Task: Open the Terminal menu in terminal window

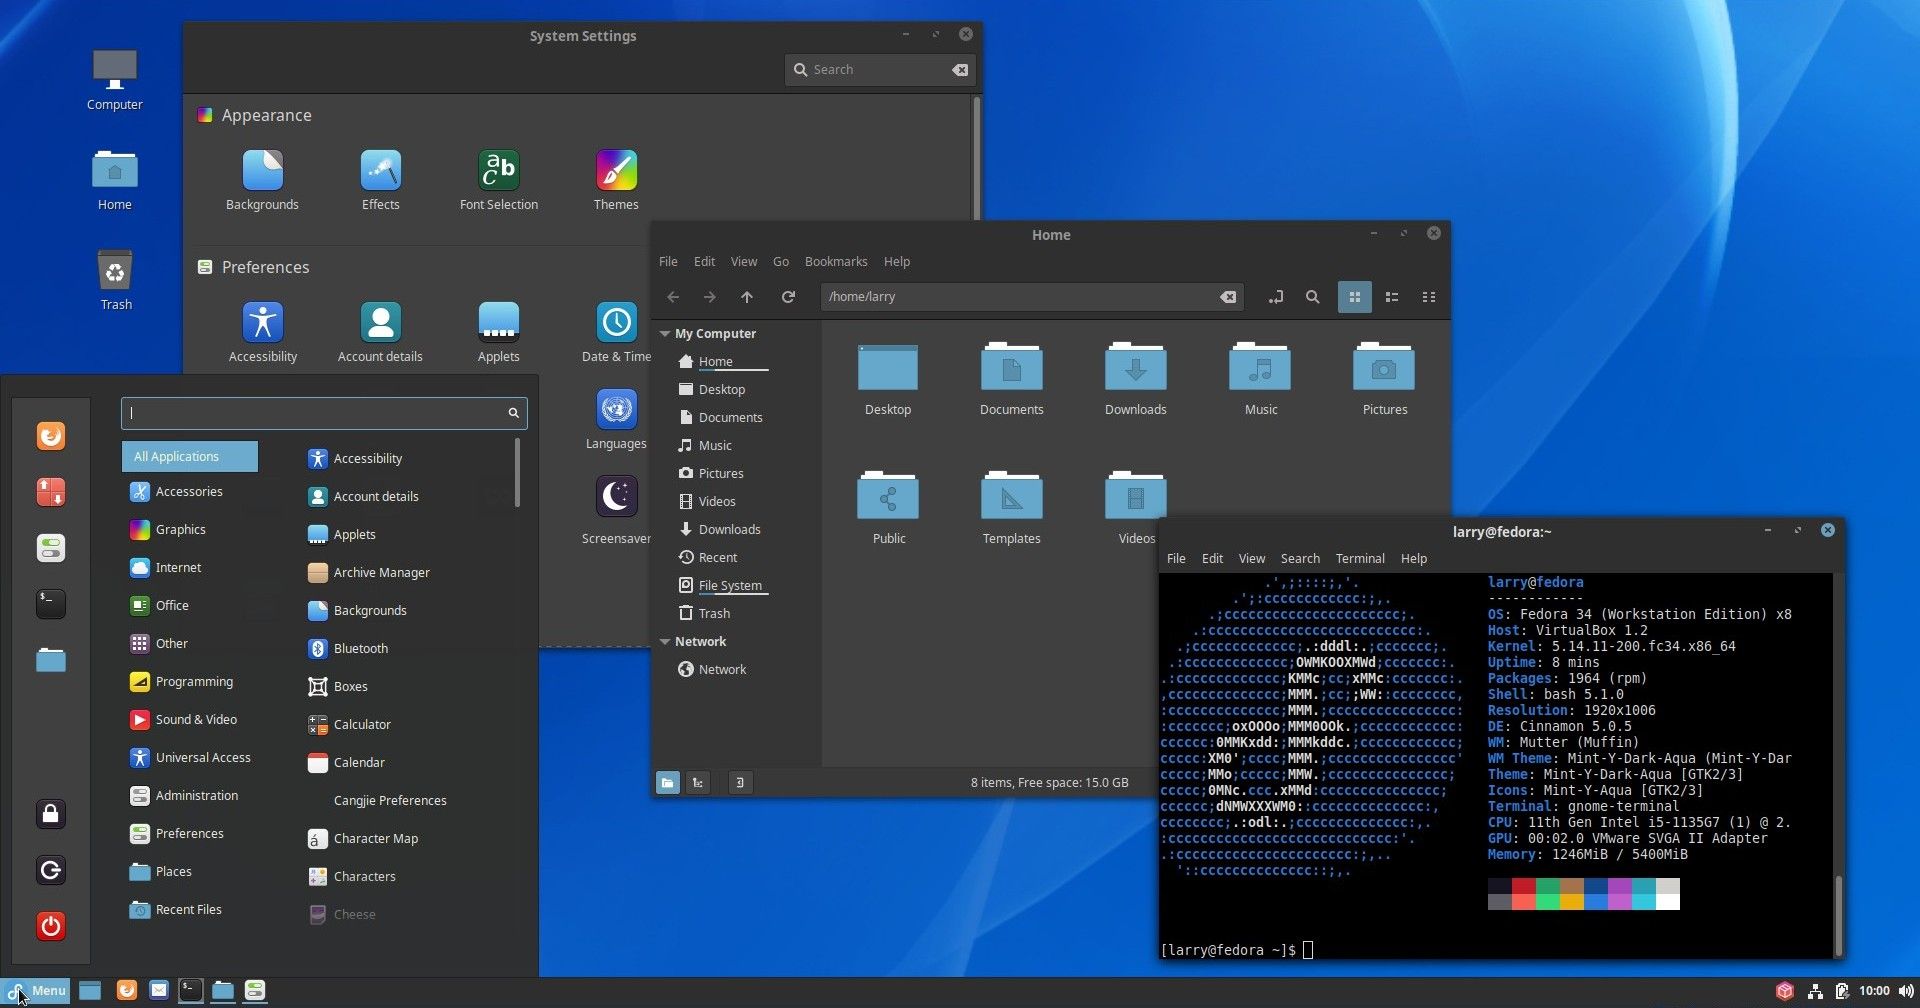Action: pyautogui.click(x=1360, y=559)
